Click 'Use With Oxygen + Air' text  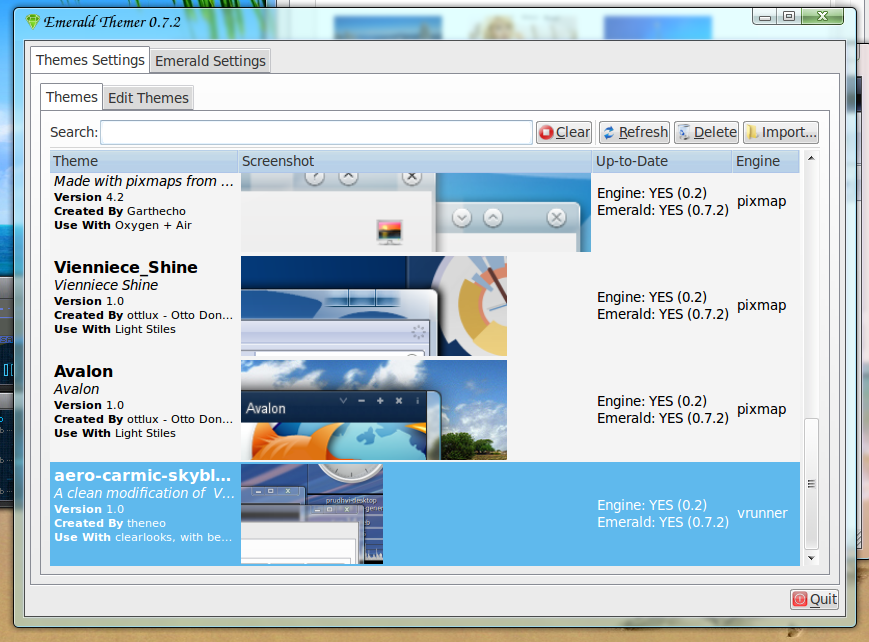[123, 225]
